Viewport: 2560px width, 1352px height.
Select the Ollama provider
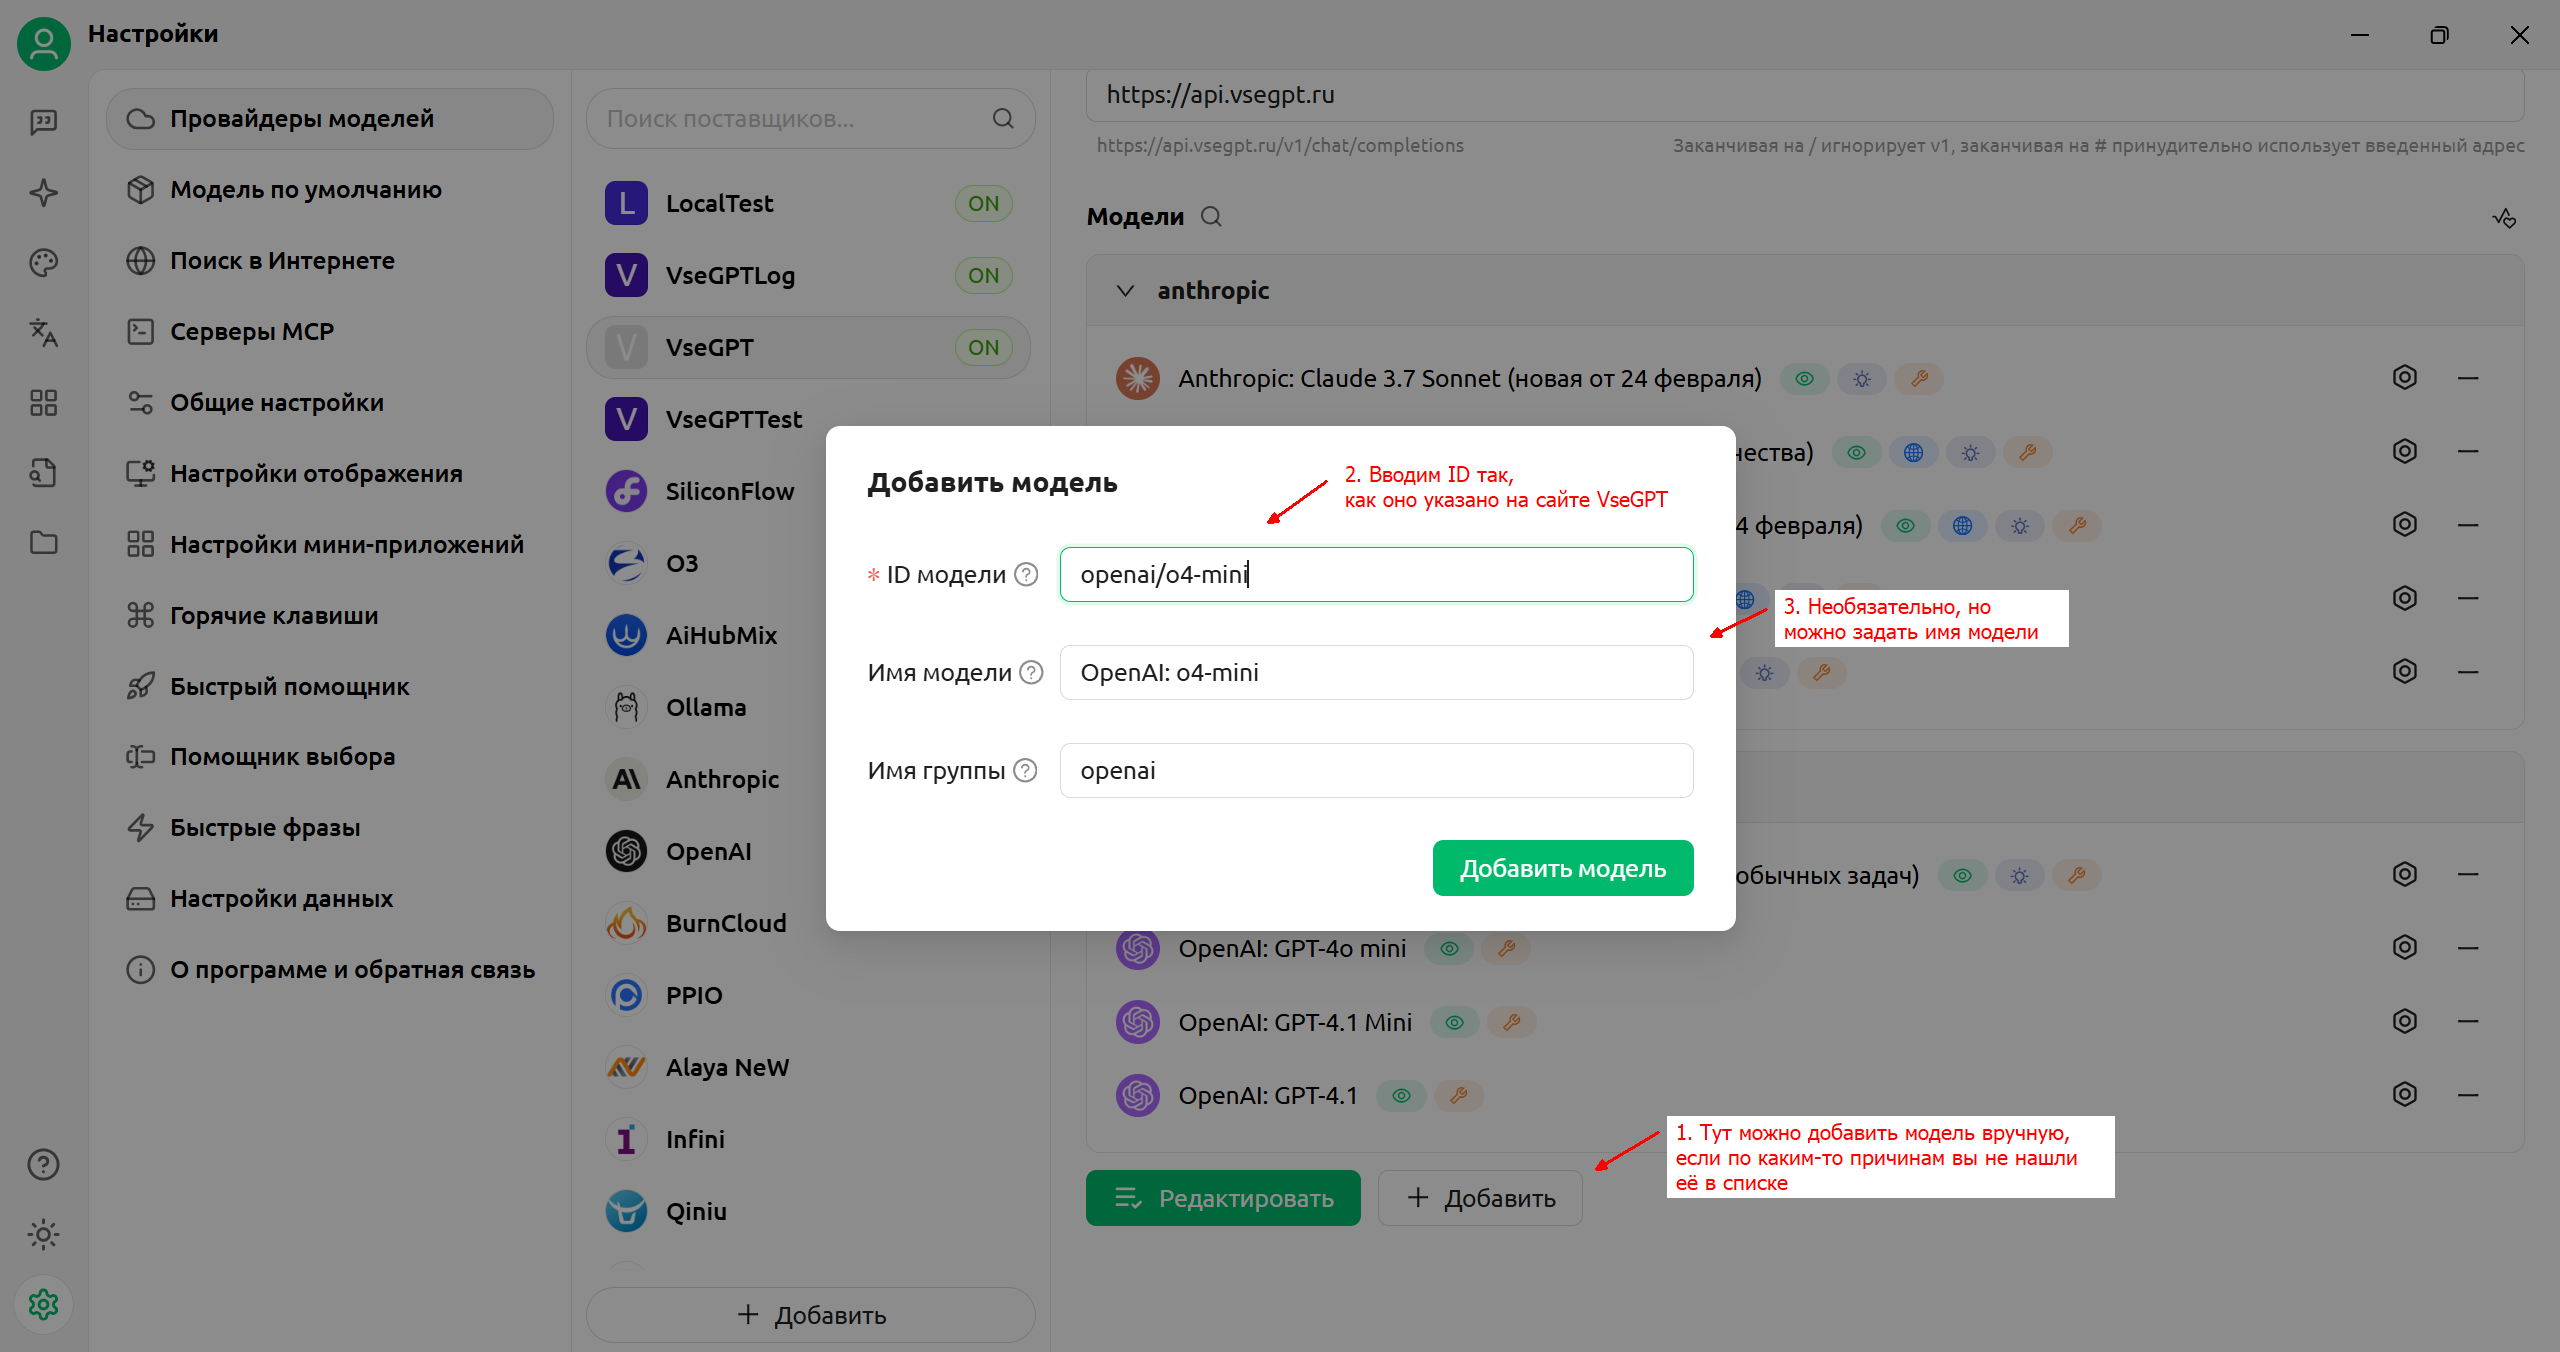[x=706, y=707]
